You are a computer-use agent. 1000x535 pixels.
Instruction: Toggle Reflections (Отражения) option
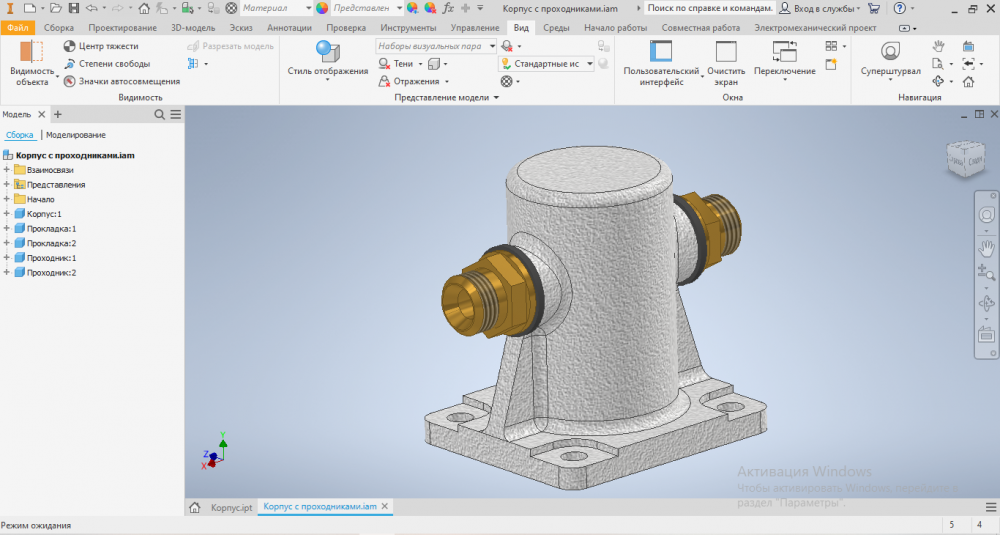409,82
